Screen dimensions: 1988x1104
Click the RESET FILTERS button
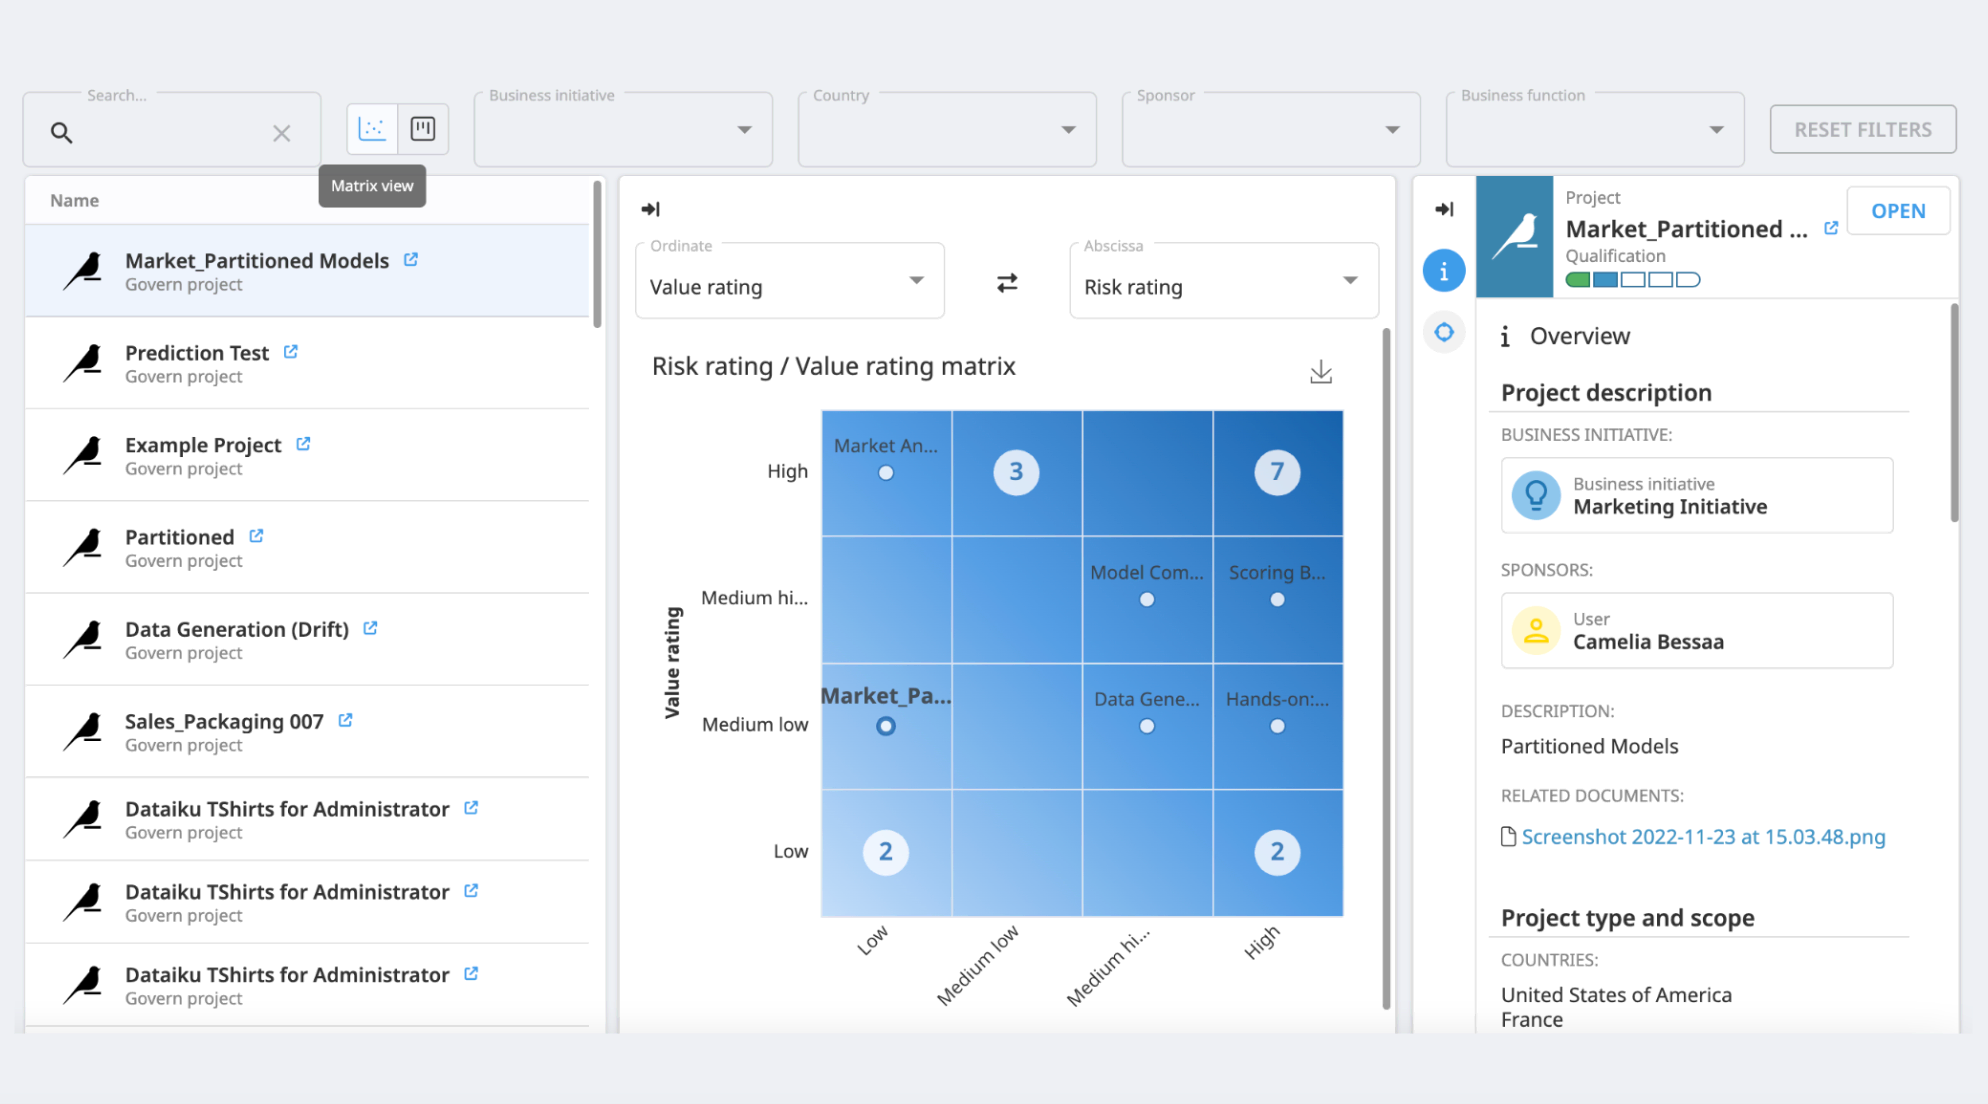click(1862, 128)
